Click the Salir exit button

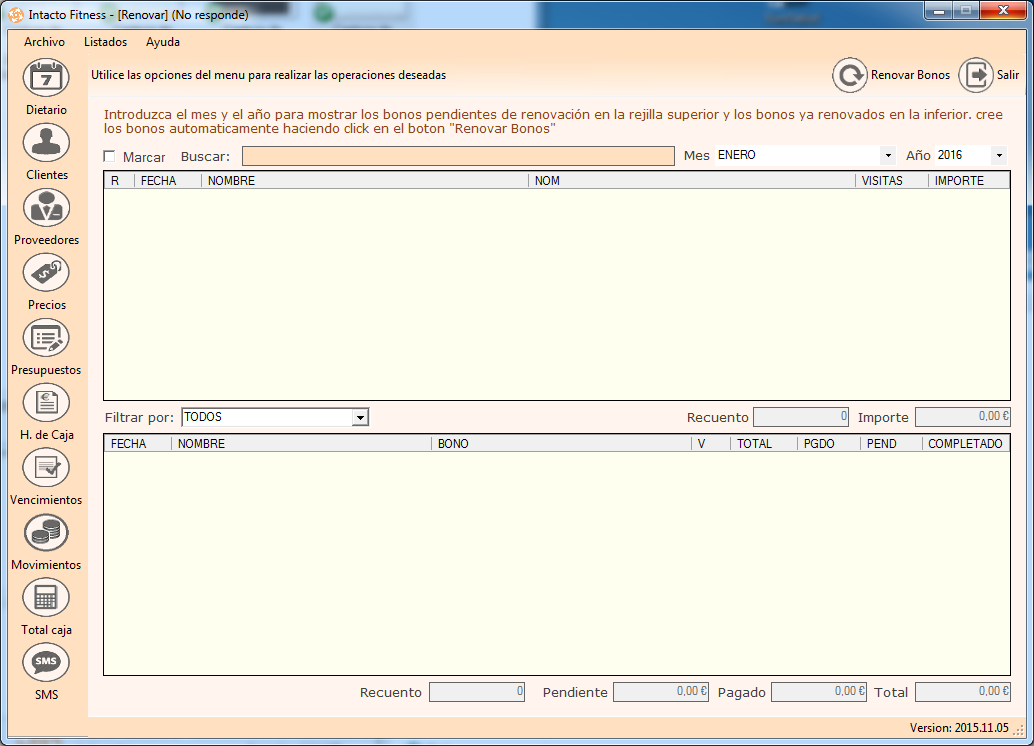coord(990,75)
